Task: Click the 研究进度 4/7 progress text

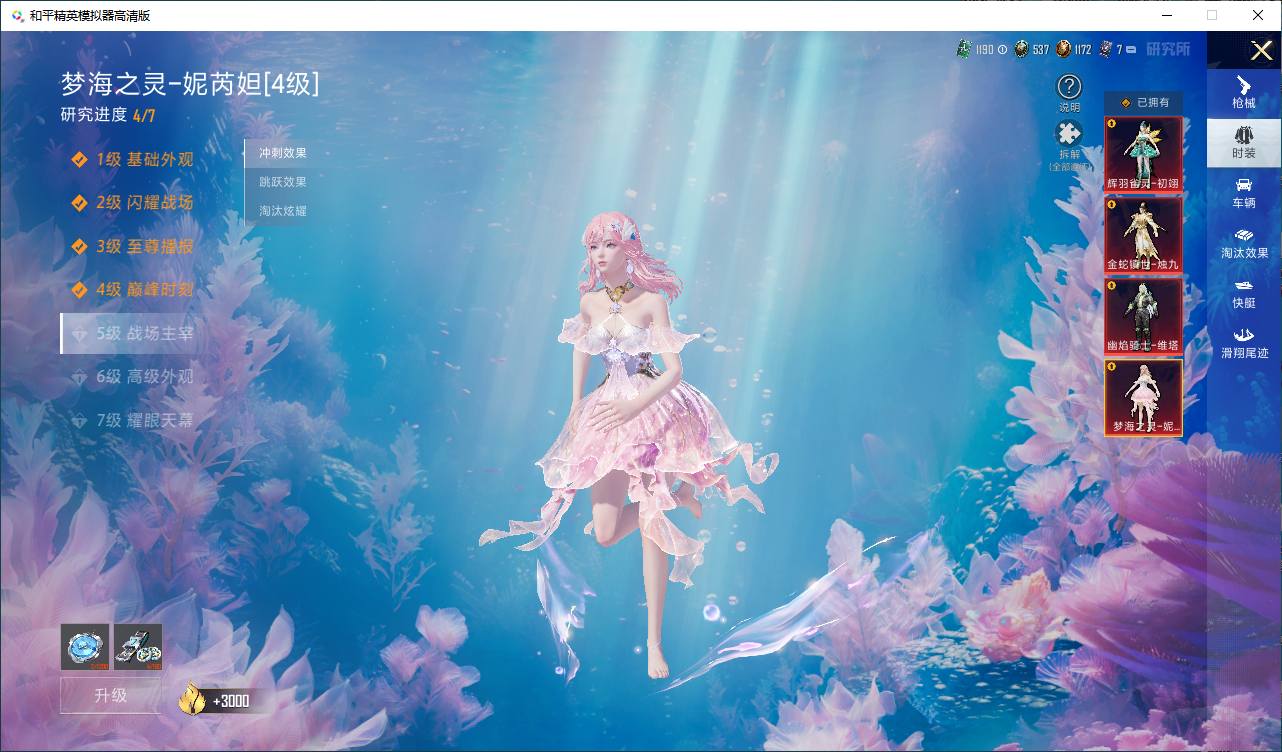Action: [x=108, y=115]
